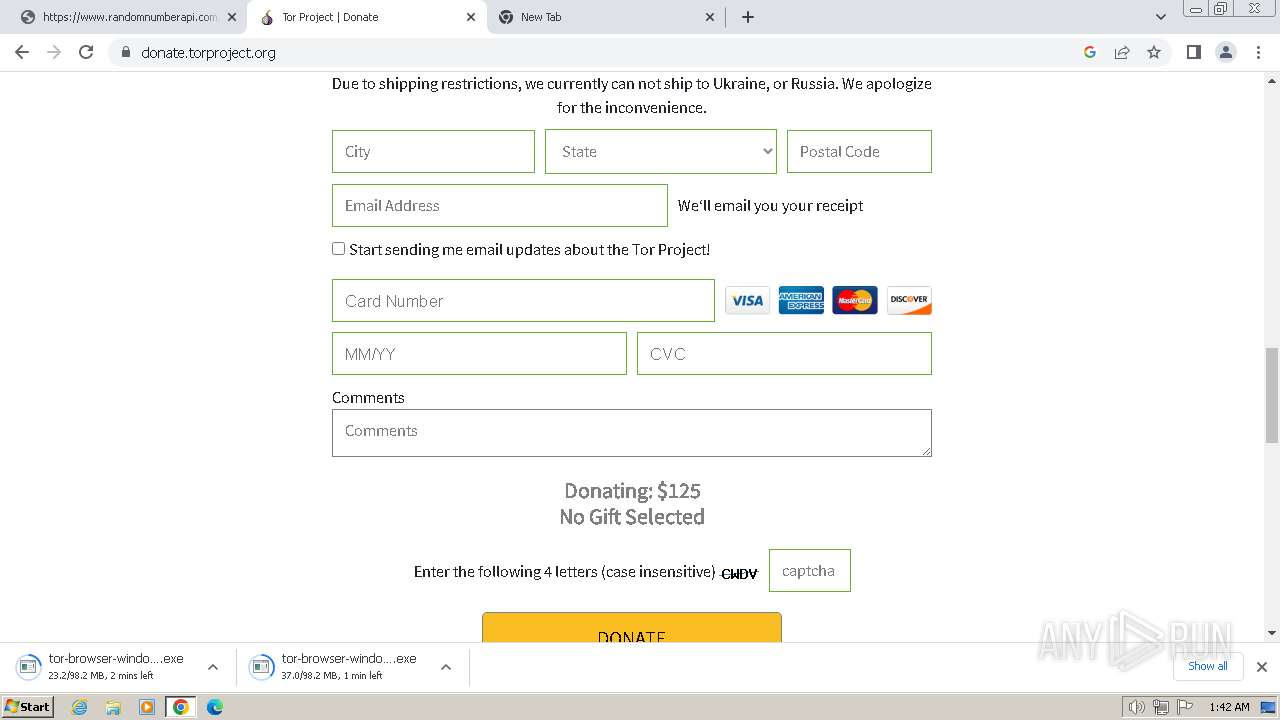This screenshot has height=720, width=1280.
Task: Expand tab search chevron
Action: click(x=1161, y=17)
